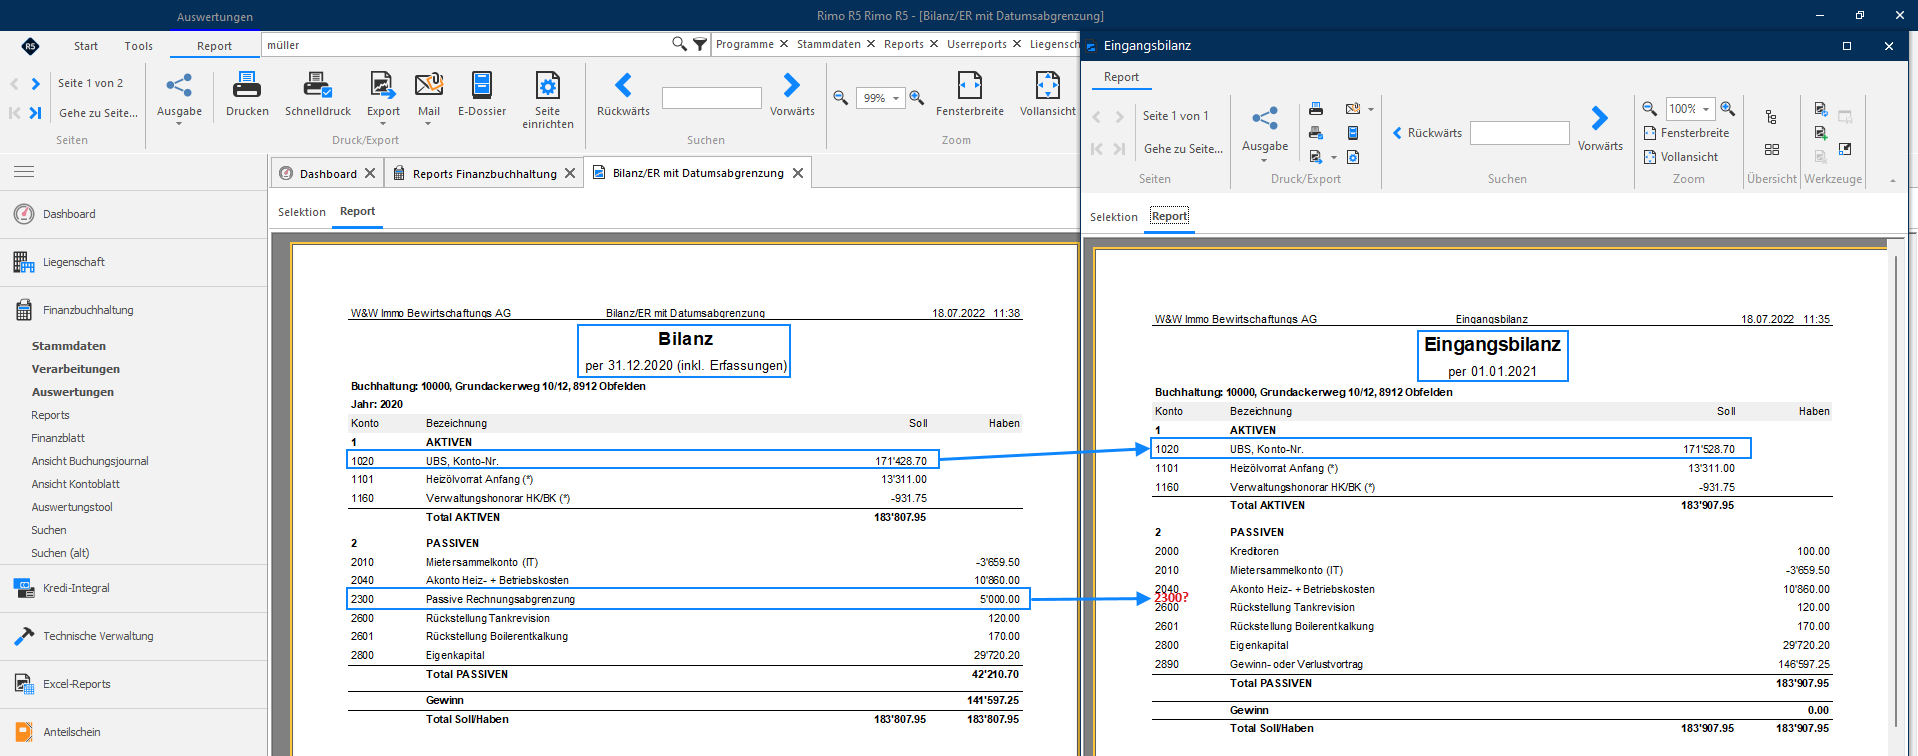Screen dimensions: 1918x756
Task: Zoom out with the magnifier minus icon in main window
Action: [x=841, y=98]
